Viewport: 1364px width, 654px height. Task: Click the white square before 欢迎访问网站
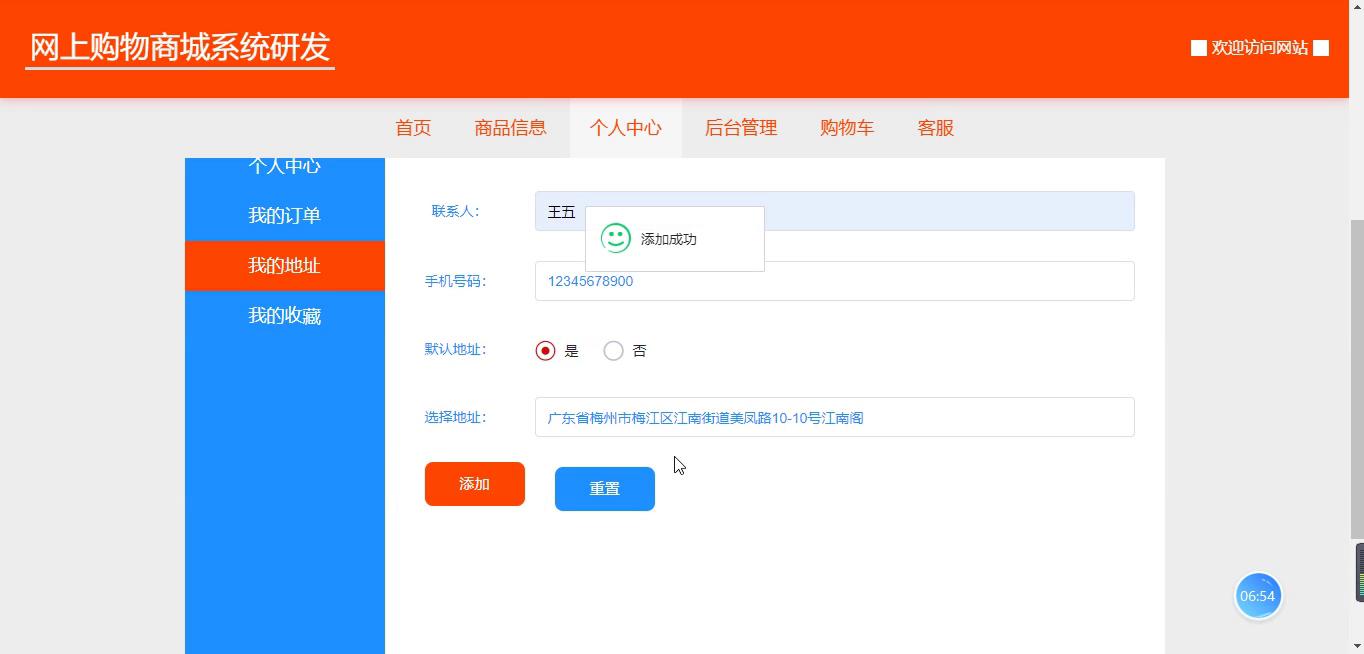[x=1198, y=48]
